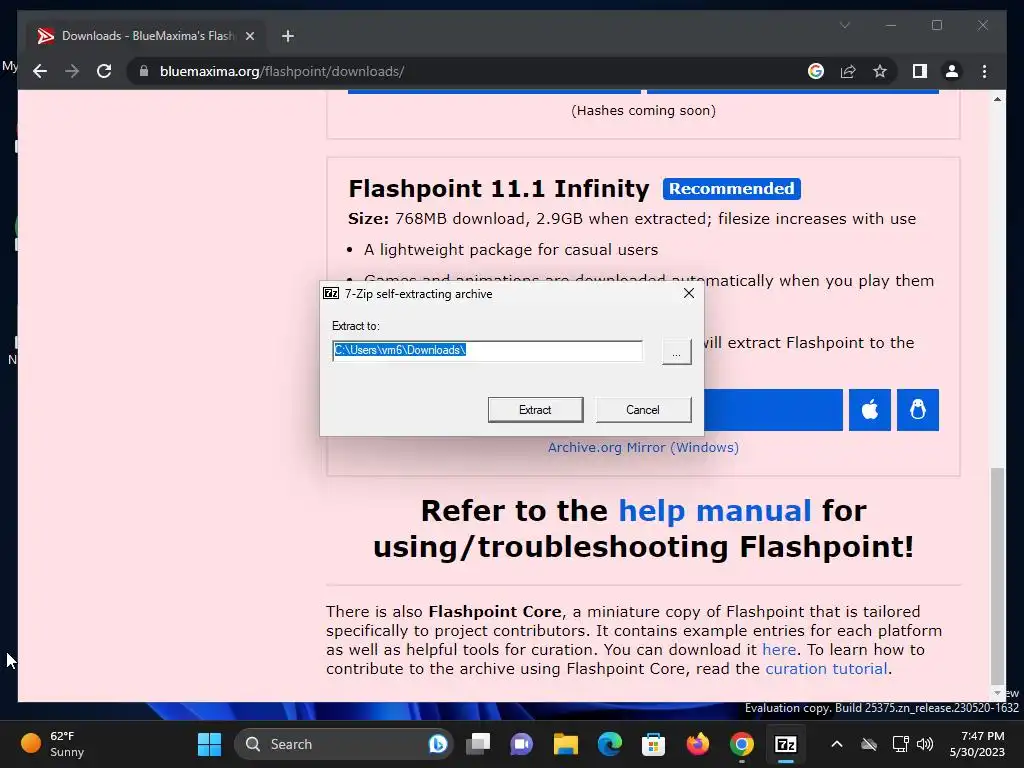The image size is (1024, 768).
Task: Open the browse folder '...' button
Action: [x=677, y=351]
